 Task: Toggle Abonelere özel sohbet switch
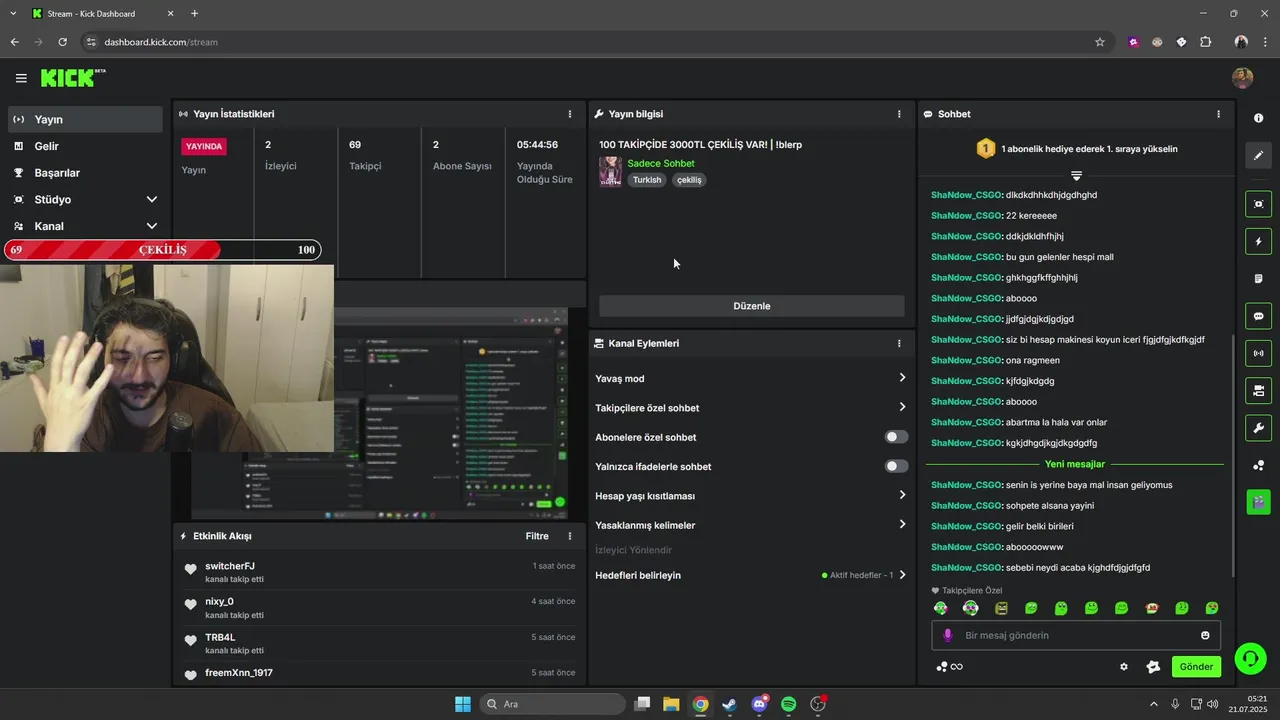[896, 437]
